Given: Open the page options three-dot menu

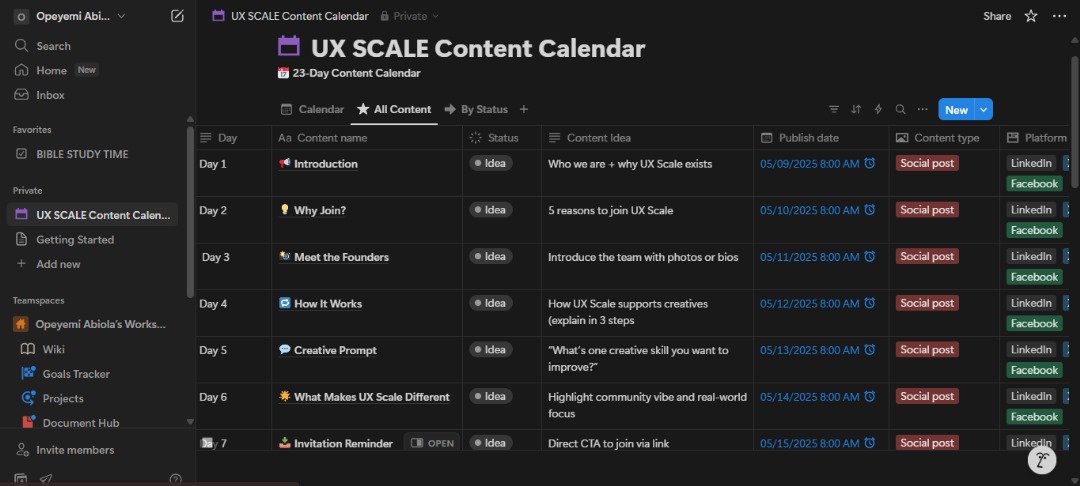Looking at the screenshot, I should click(x=1059, y=16).
